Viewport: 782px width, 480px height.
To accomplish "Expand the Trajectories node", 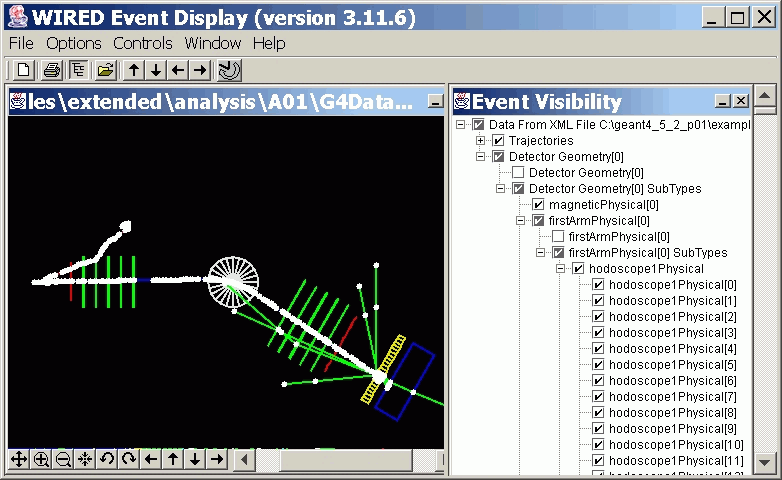I will 481,141.
